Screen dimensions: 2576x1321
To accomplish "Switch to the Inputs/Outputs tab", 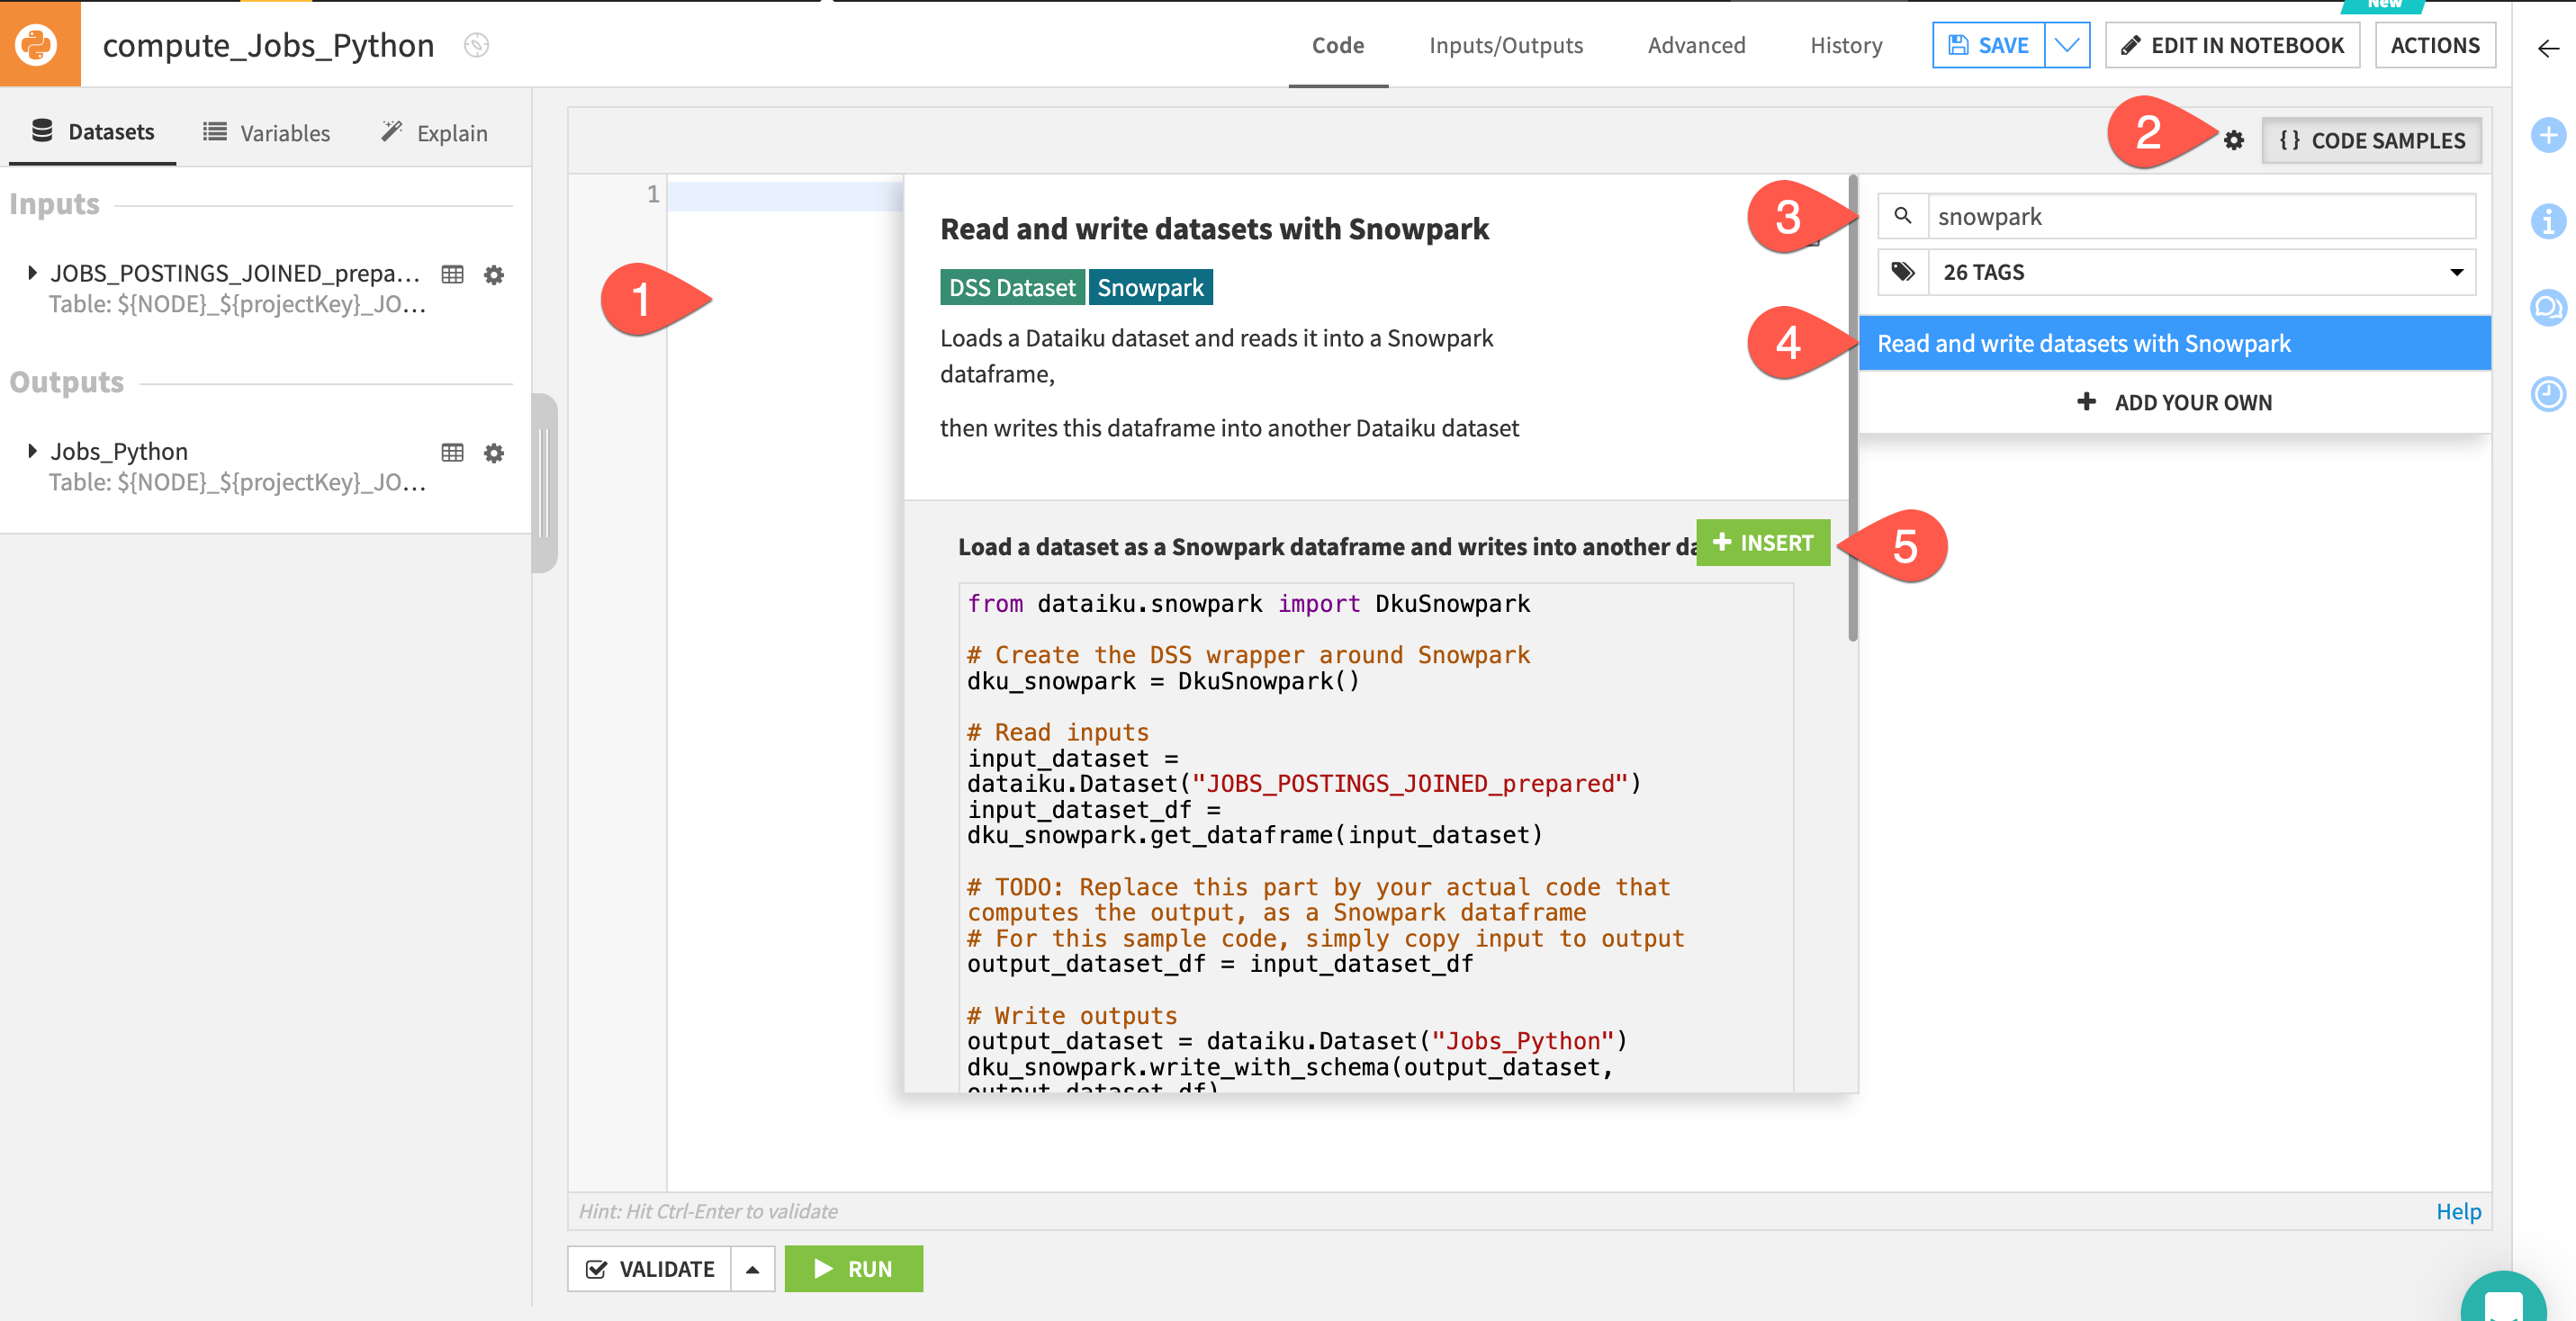I will pyautogui.click(x=1505, y=45).
